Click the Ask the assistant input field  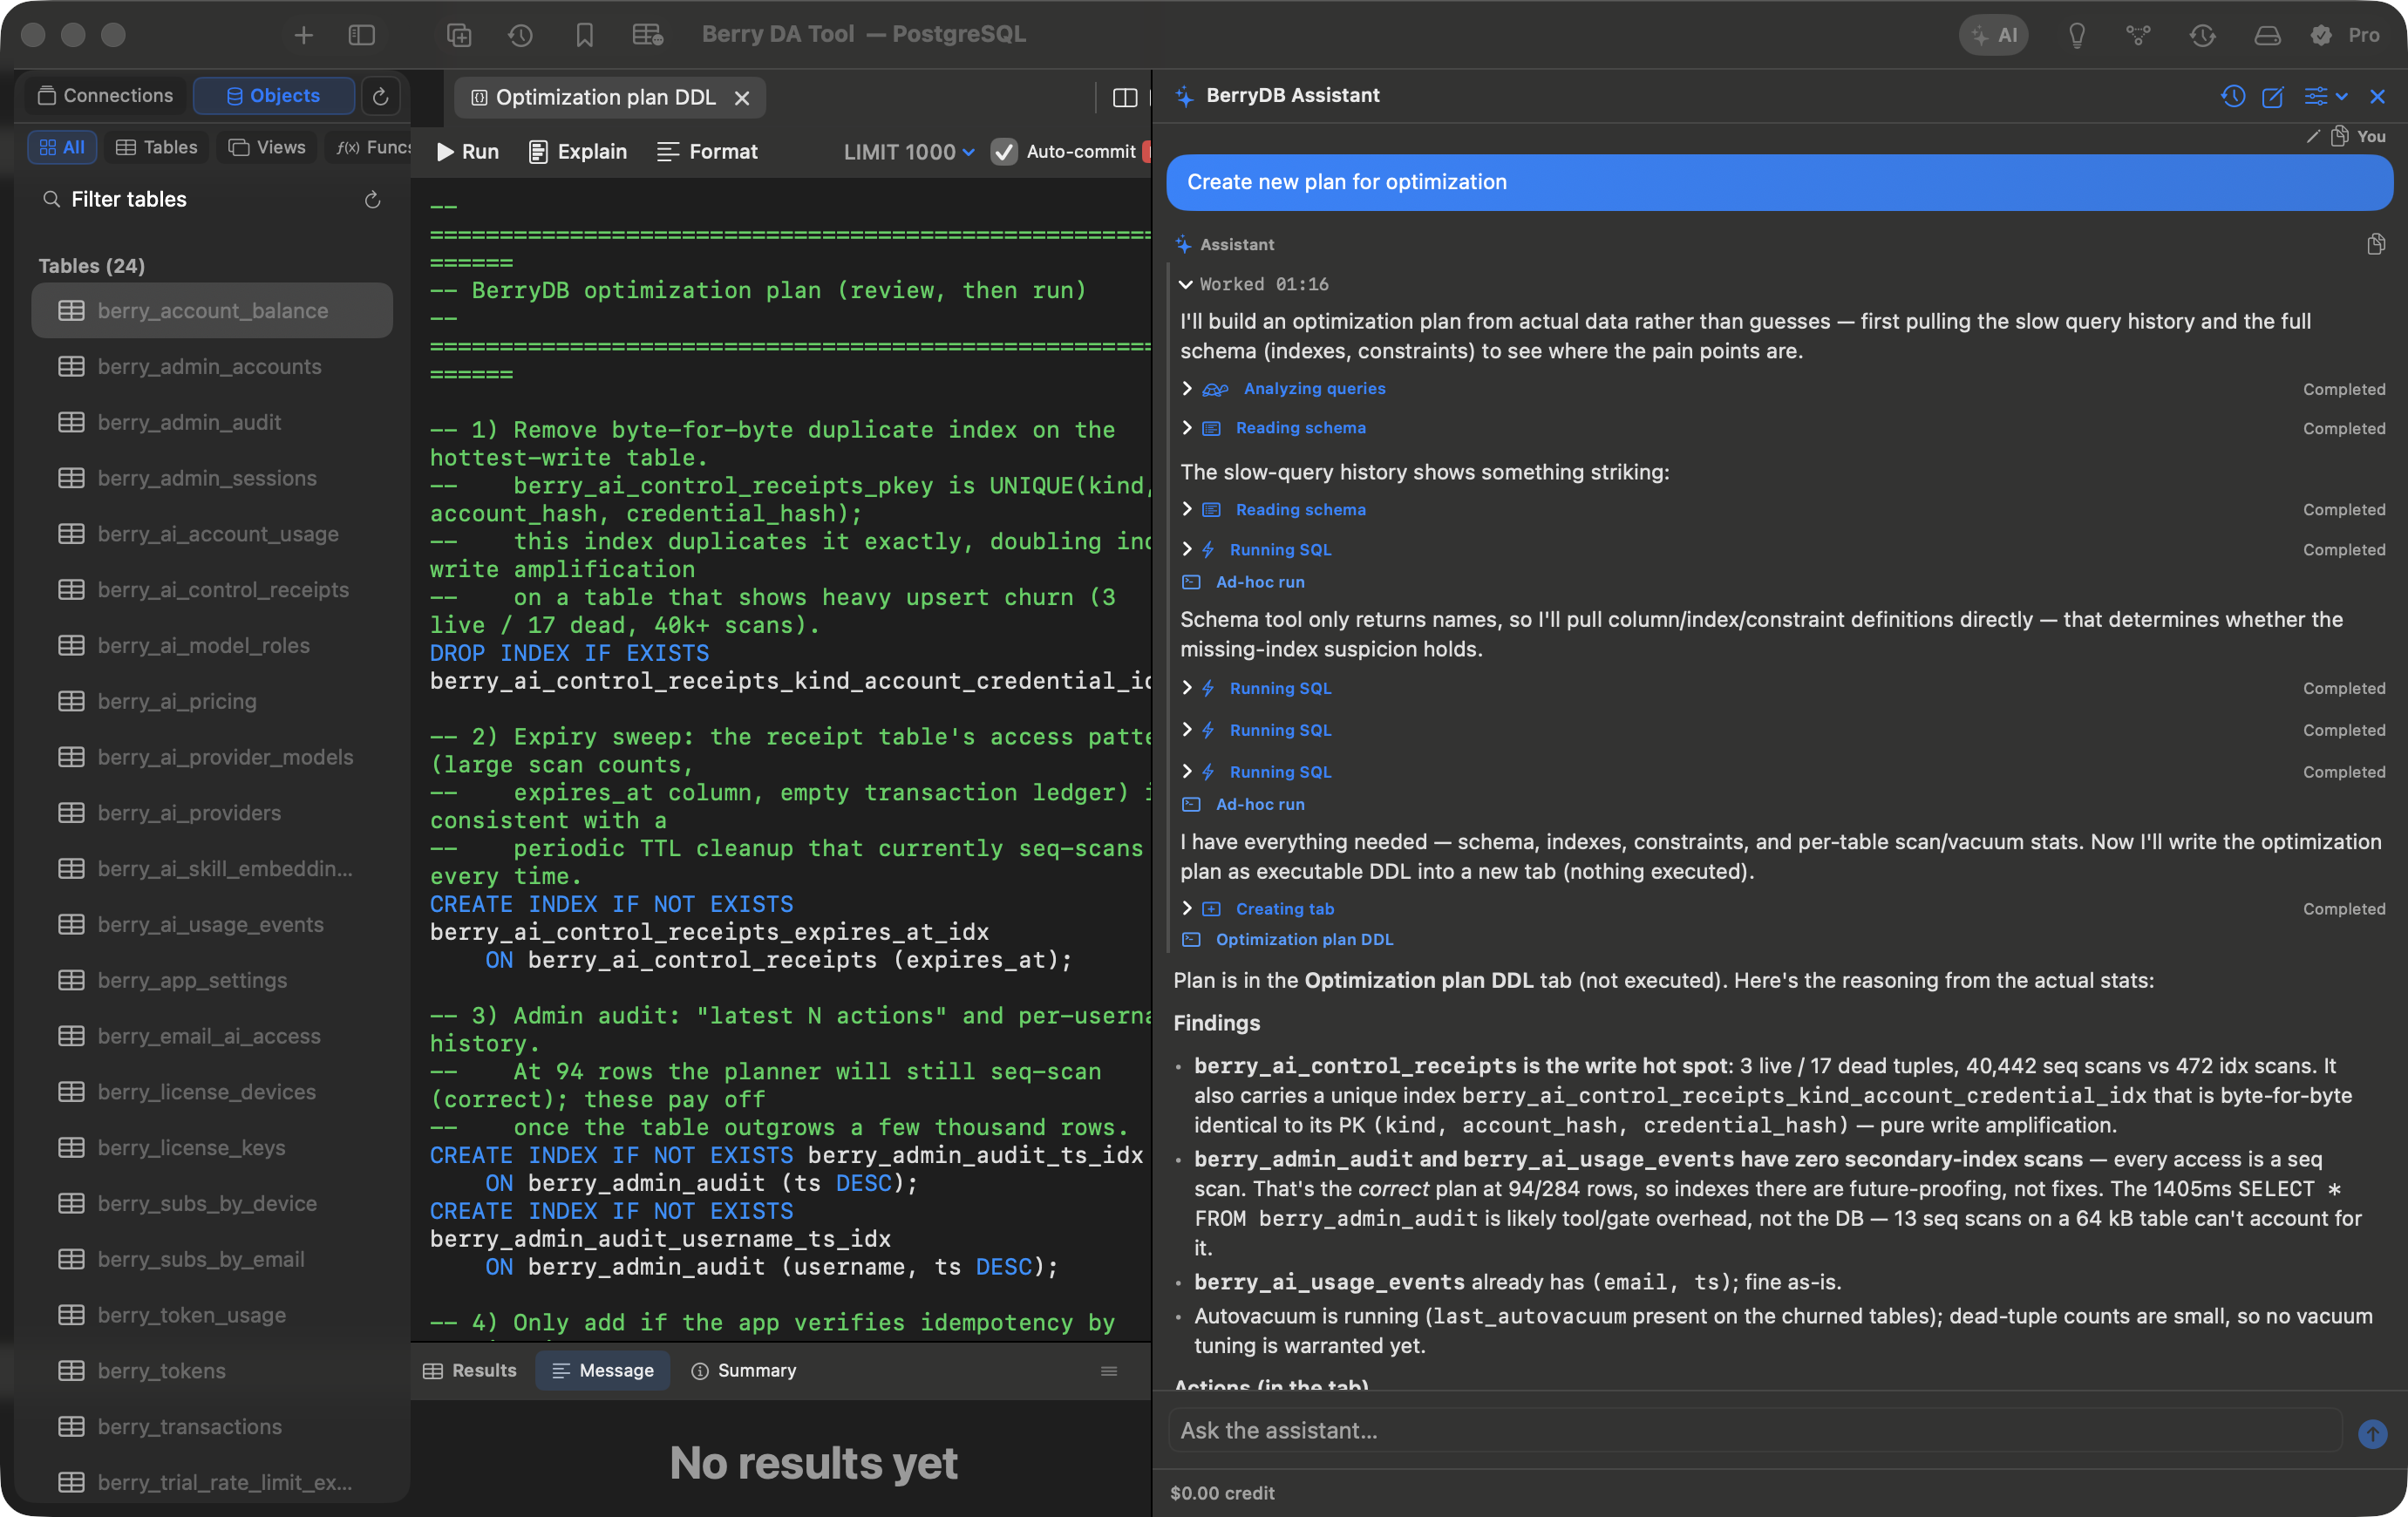[1755, 1430]
